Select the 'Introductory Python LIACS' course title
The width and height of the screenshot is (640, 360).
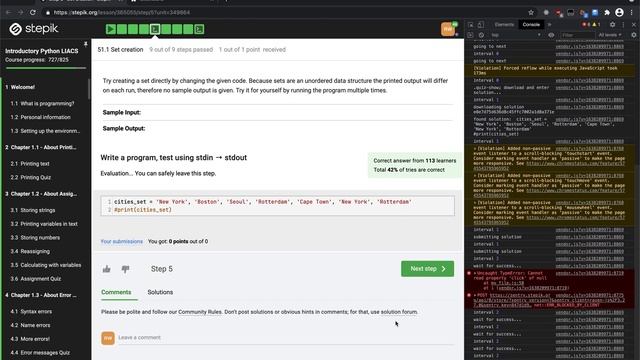42,51
